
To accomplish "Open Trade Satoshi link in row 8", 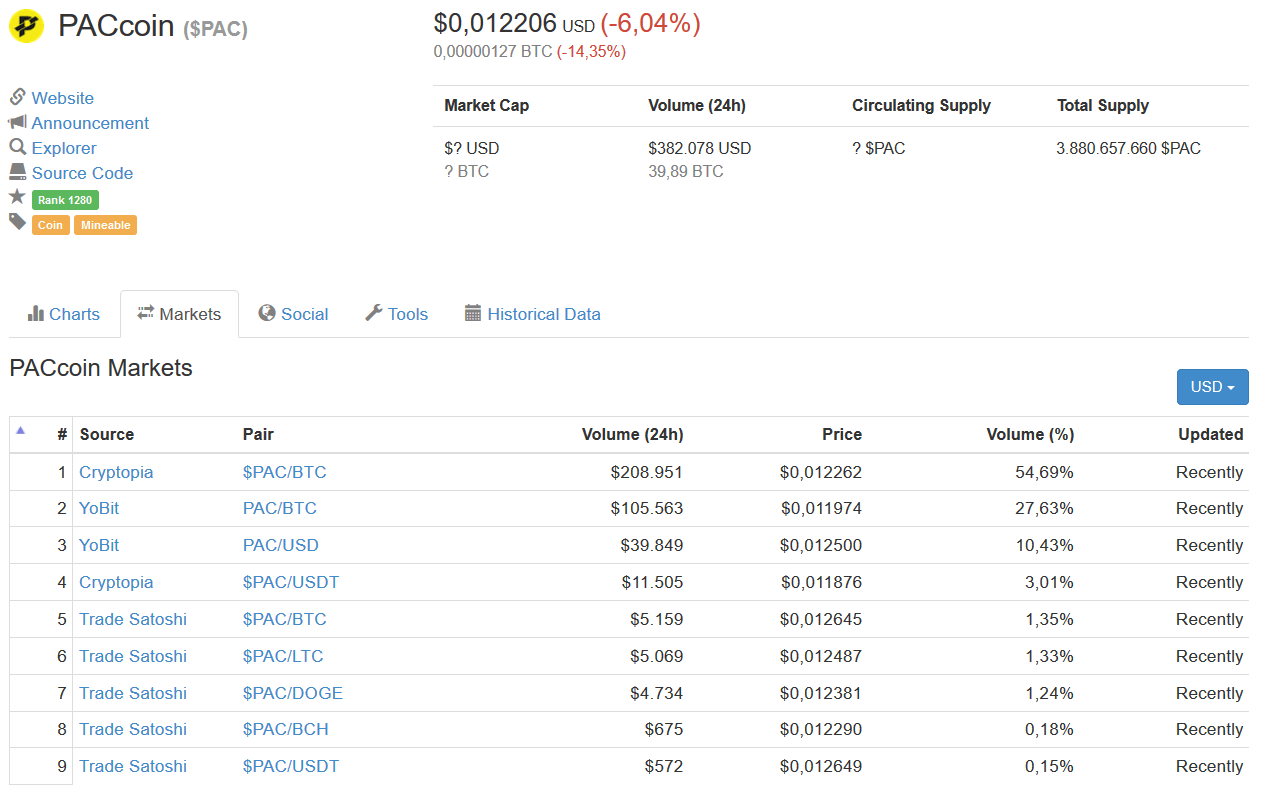I will click(x=133, y=729).
